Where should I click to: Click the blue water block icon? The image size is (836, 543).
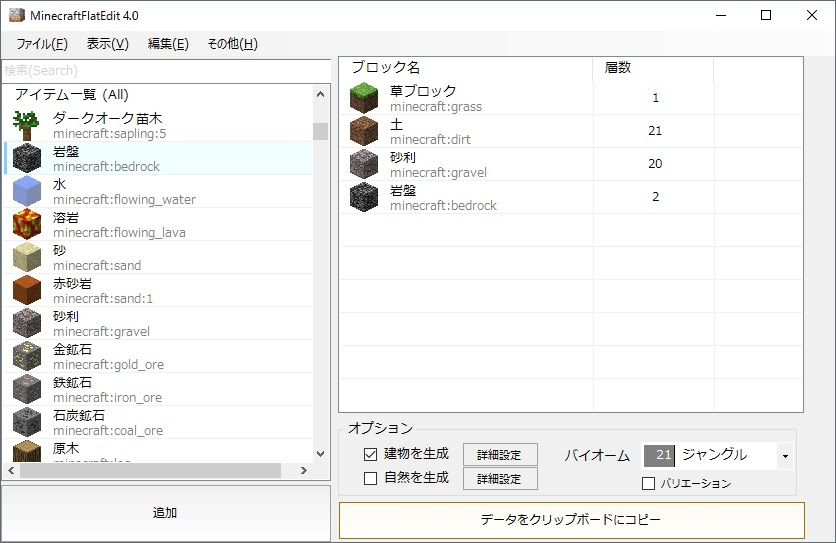[27, 191]
